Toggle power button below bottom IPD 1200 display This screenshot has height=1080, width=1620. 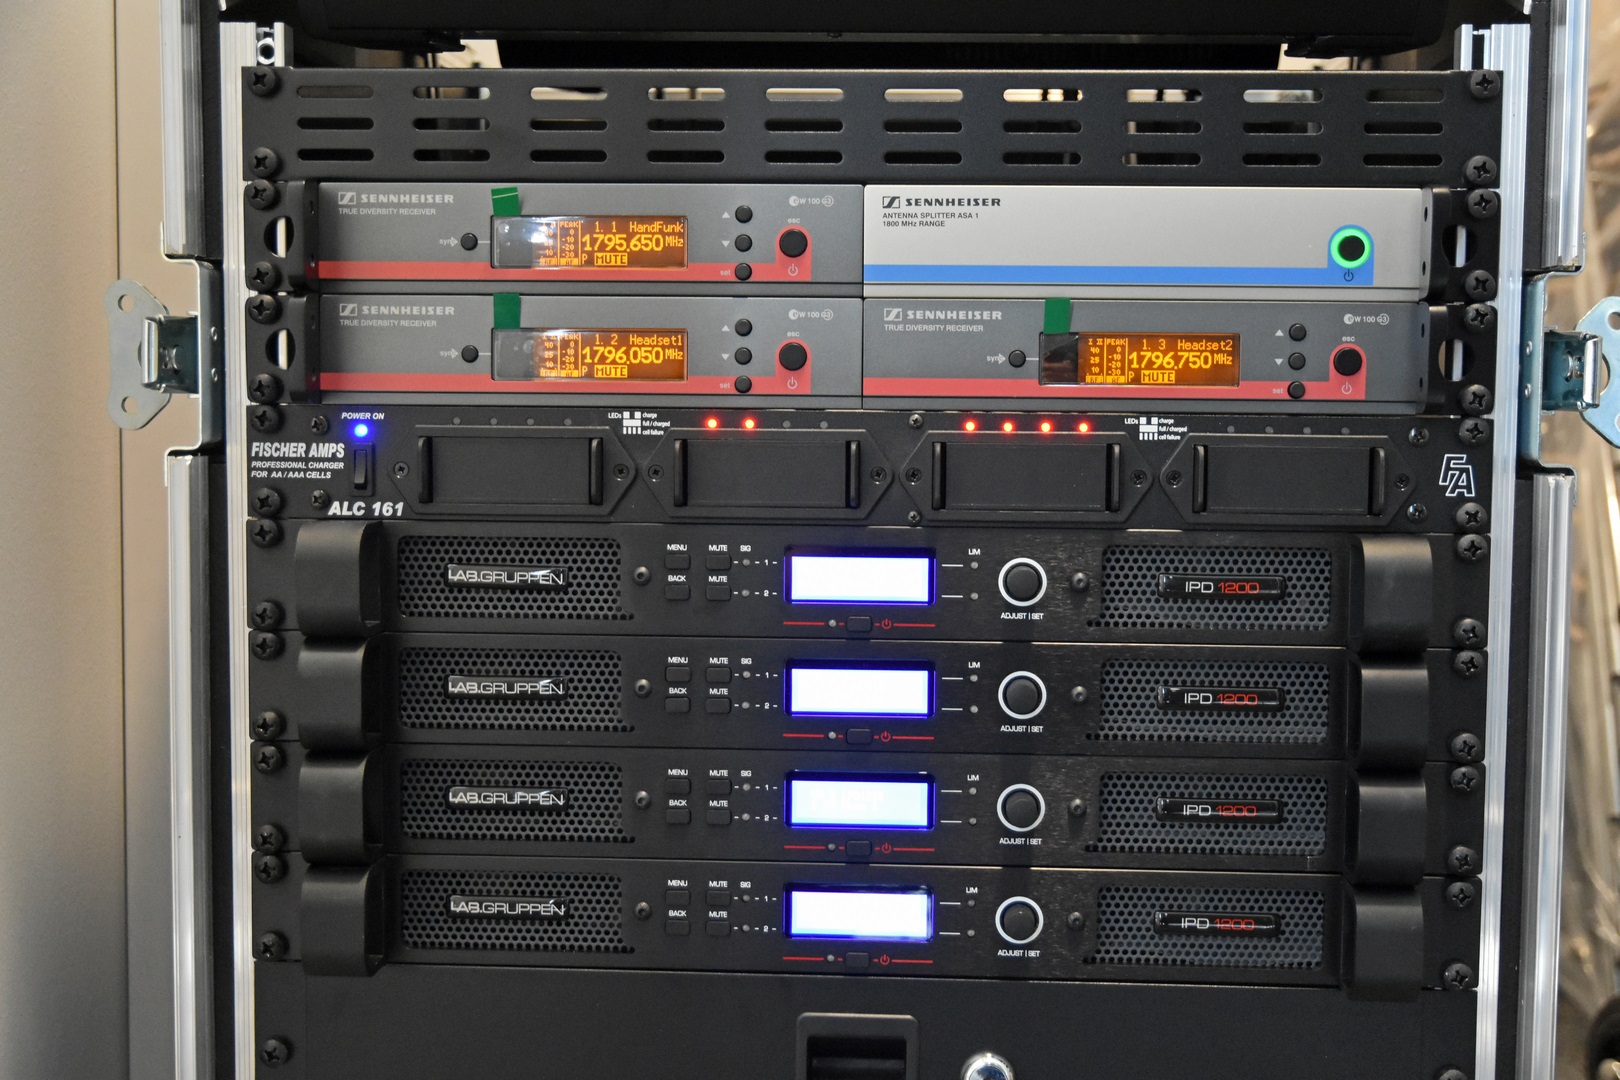click(x=857, y=960)
